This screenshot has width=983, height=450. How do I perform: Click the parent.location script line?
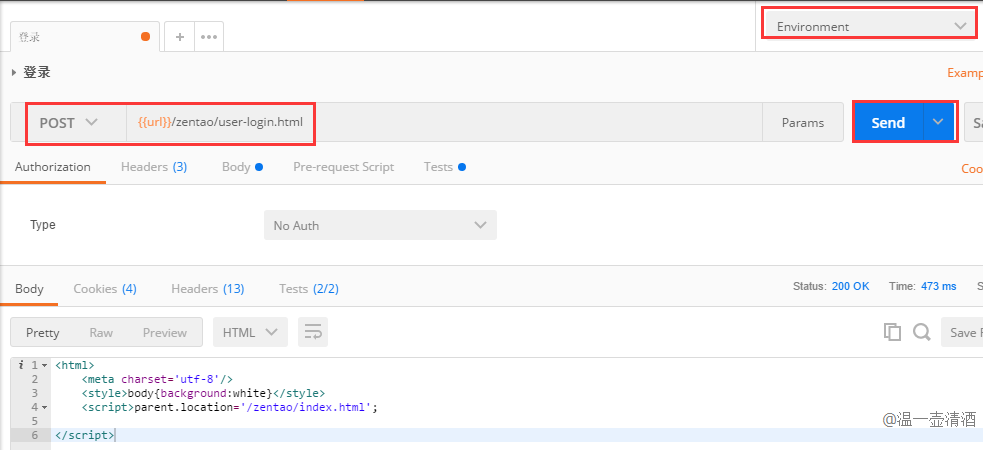pyautogui.click(x=229, y=407)
